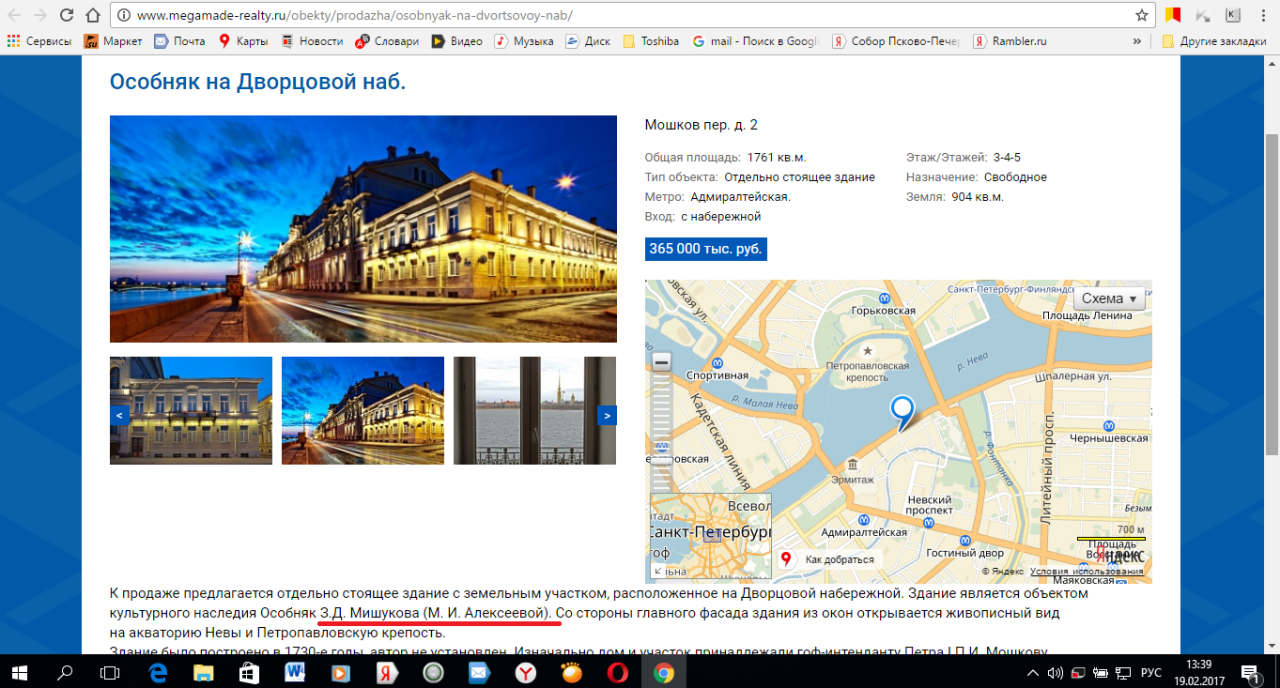1280x688 pixels.
Task: Open Opera from the Windows taskbar
Action: click(x=617, y=673)
